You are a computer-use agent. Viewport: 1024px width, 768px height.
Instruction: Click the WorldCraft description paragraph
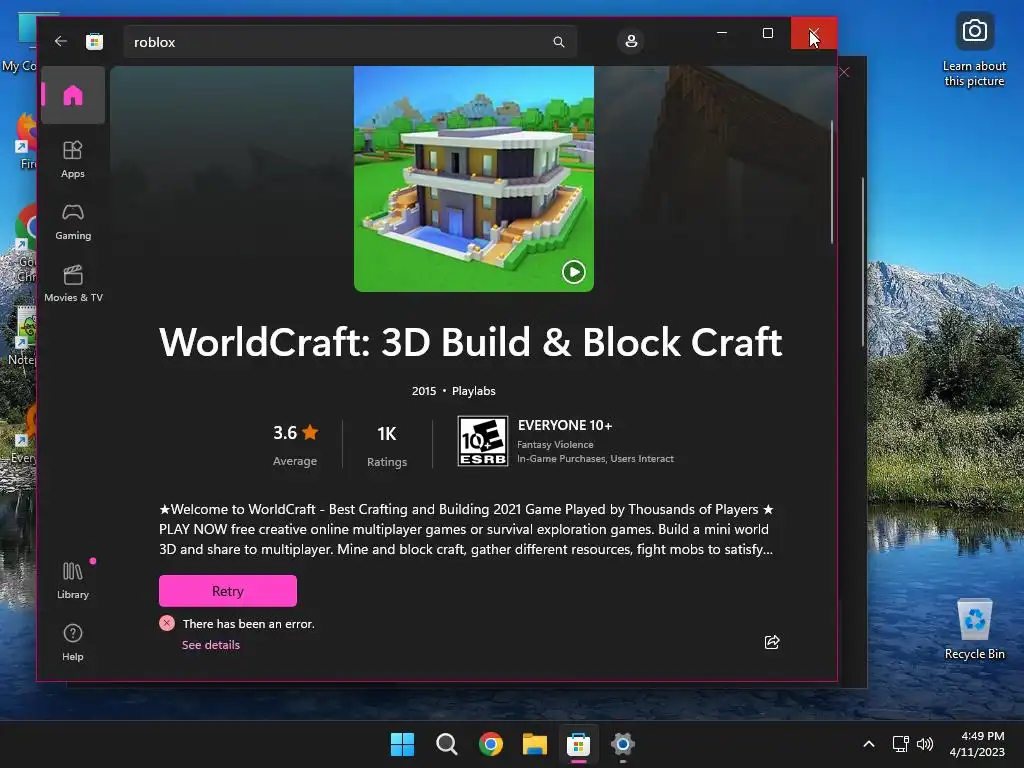pyautogui.click(x=466, y=529)
